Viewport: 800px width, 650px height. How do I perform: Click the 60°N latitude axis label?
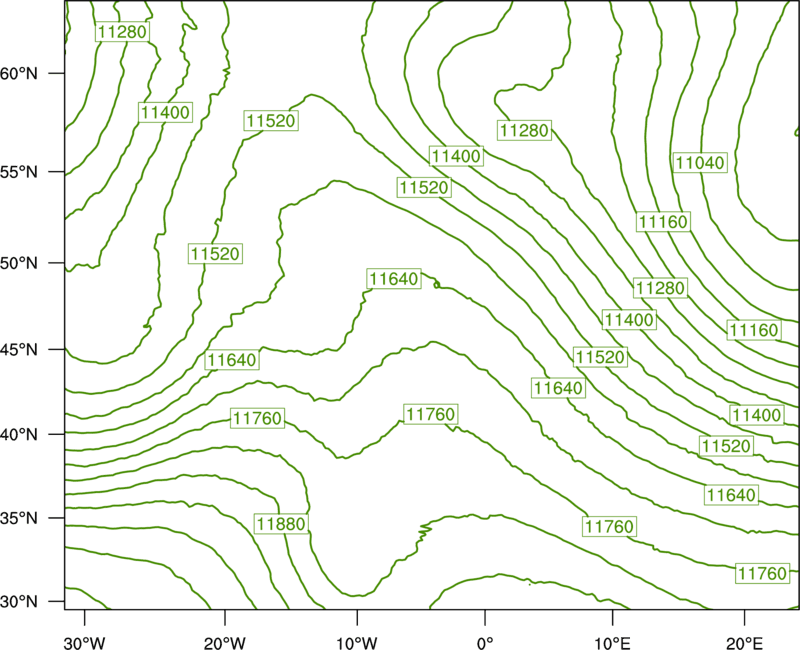pos(19,73)
